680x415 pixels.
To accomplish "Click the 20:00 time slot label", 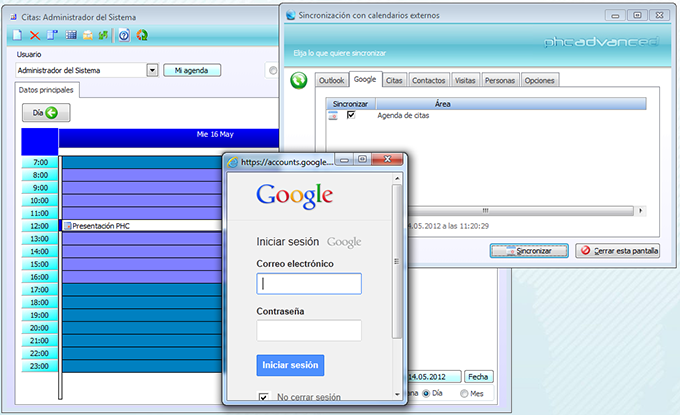I will coord(40,328).
